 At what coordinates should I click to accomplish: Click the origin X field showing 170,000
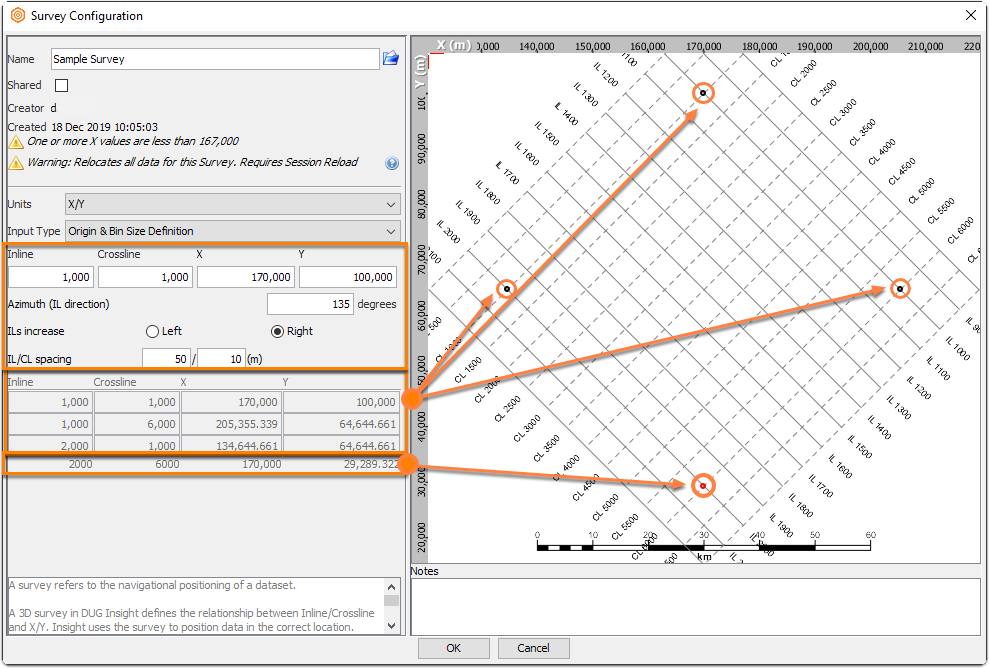pyautogui.click(x=245, y=277)
